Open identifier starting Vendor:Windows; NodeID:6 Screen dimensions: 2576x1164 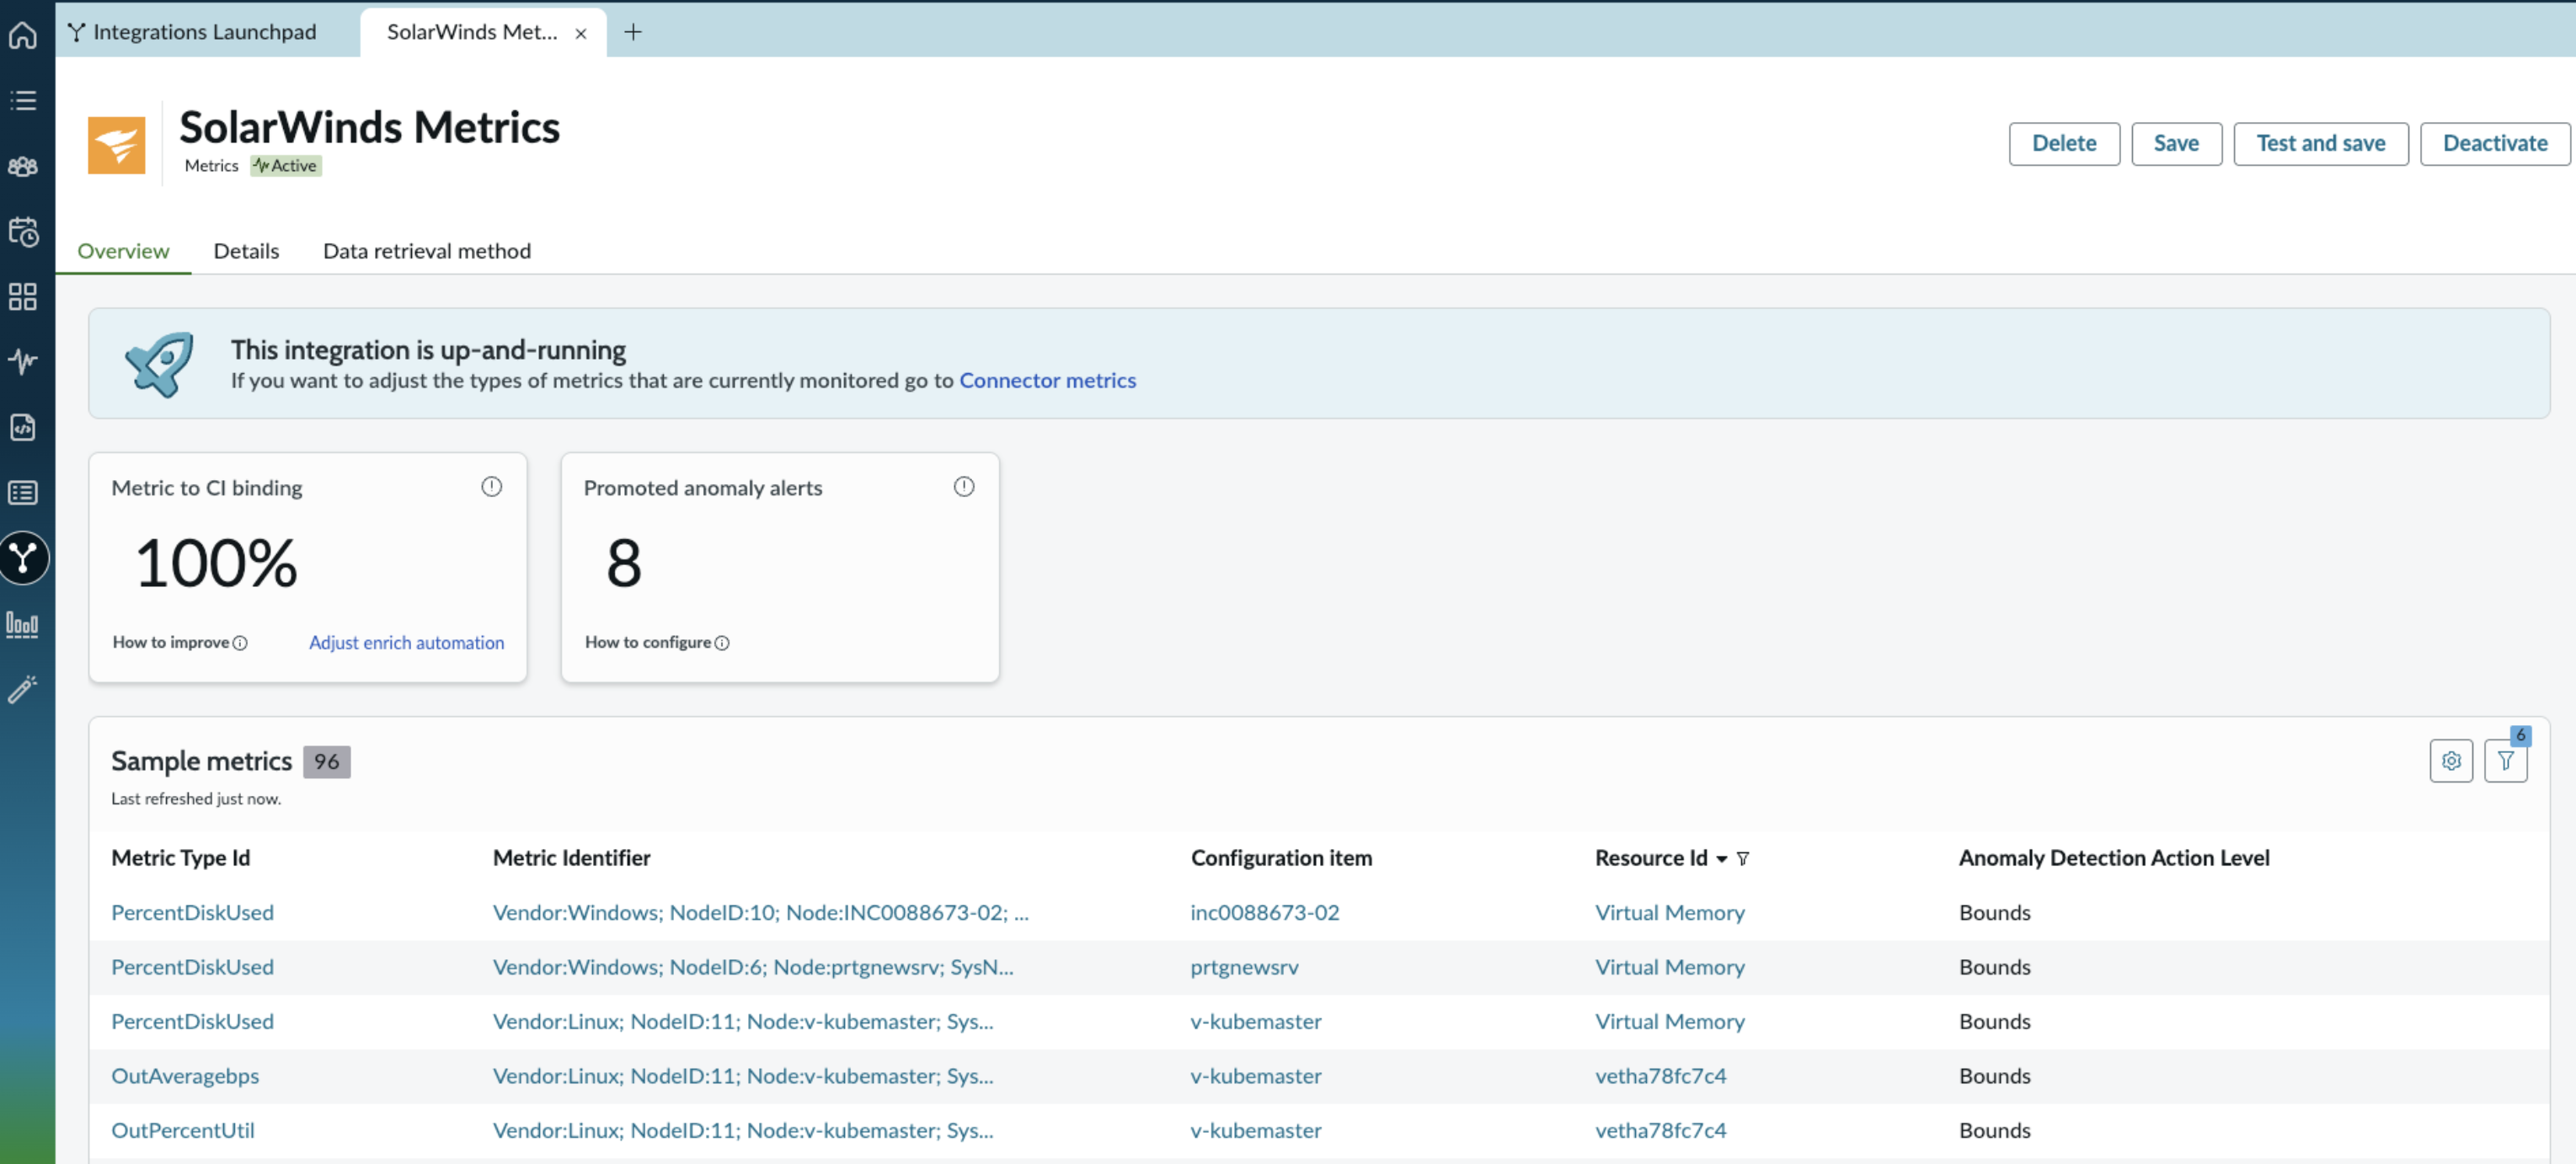coord(753,967)
